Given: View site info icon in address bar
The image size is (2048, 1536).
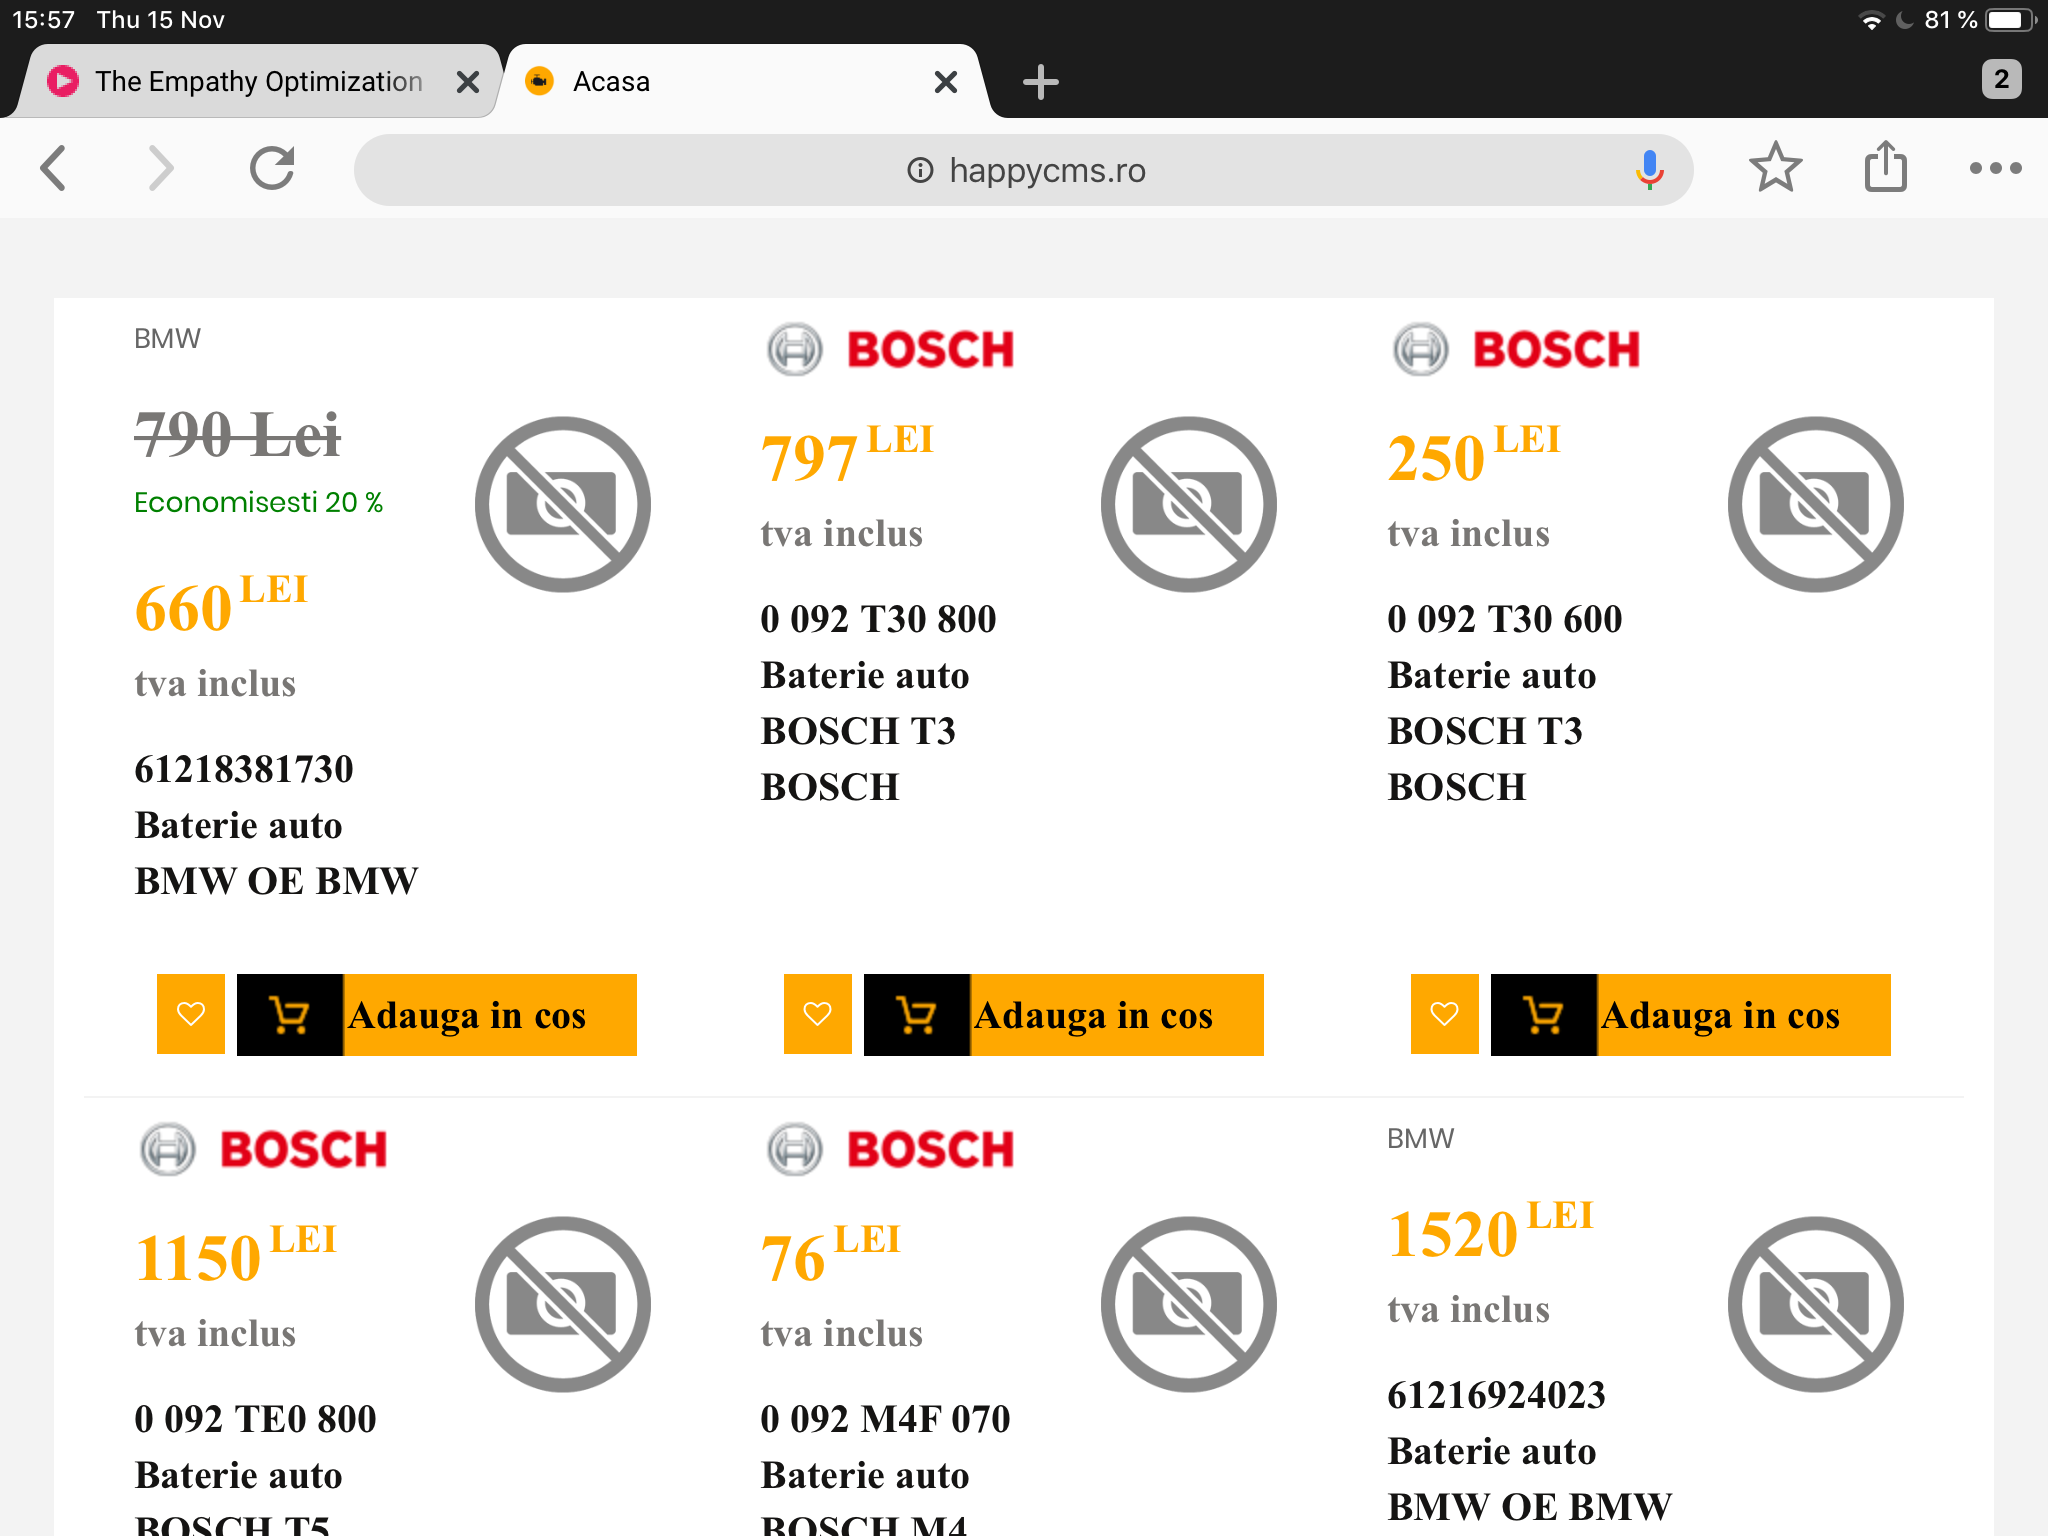Looking at the screenshot, I should tap(919, 170).
